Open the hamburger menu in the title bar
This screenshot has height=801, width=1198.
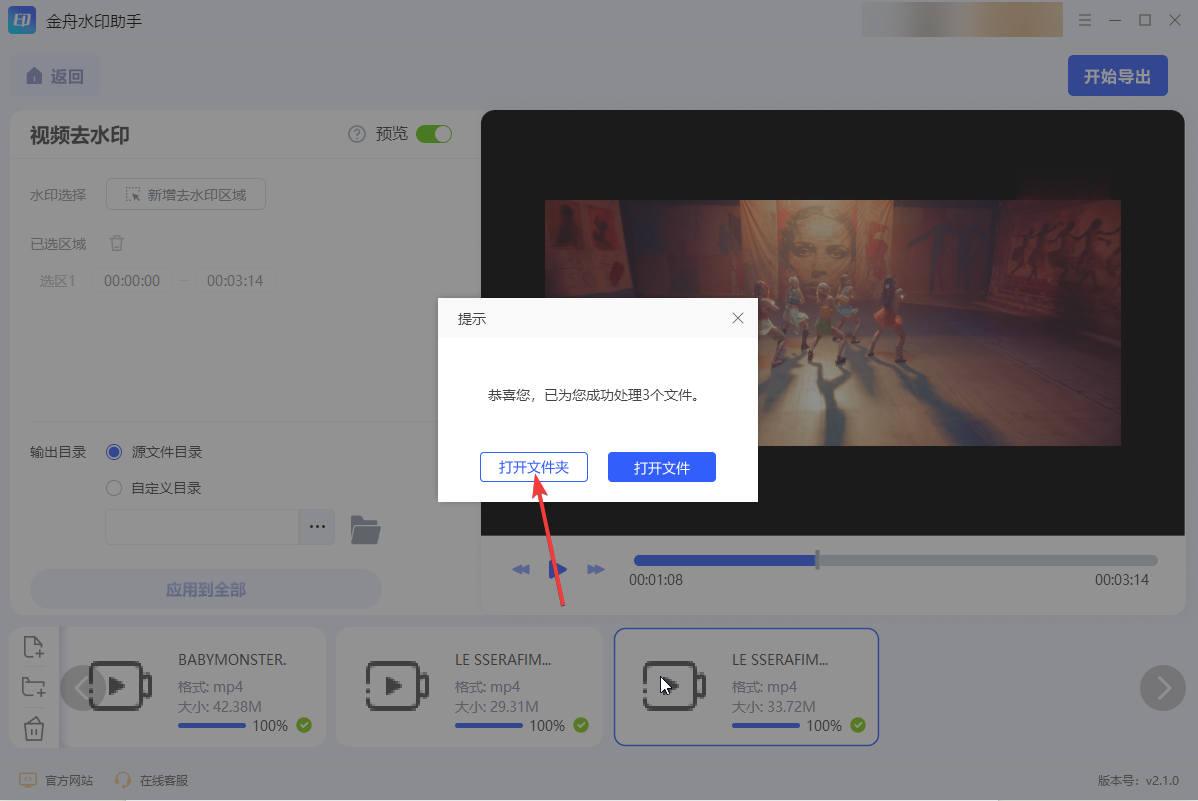click(x=1085, y=21)
